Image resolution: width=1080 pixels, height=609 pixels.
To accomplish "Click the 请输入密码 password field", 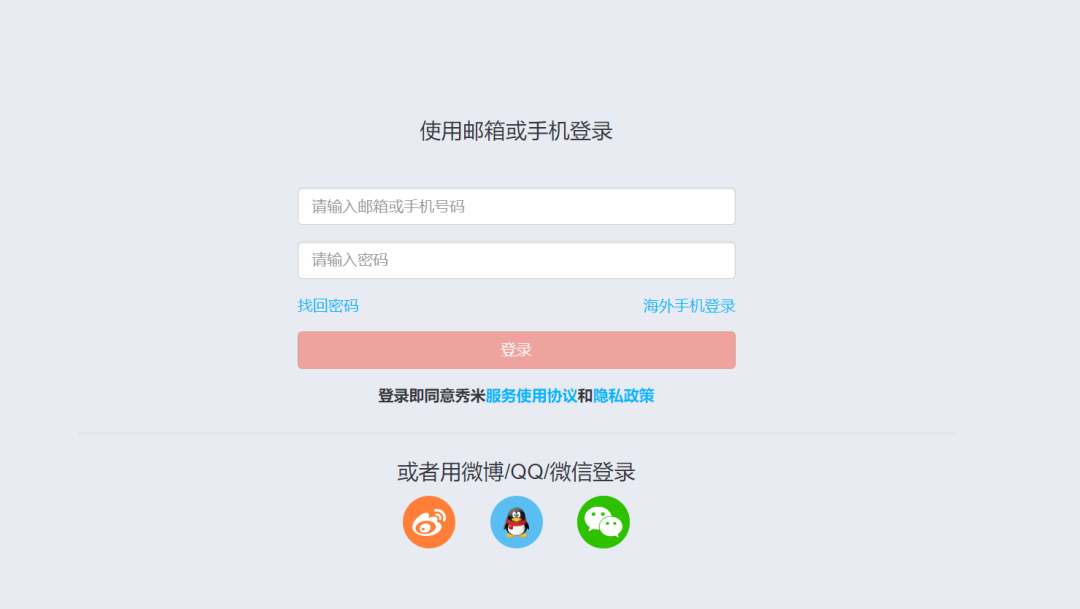I will (x=516, y=260).
